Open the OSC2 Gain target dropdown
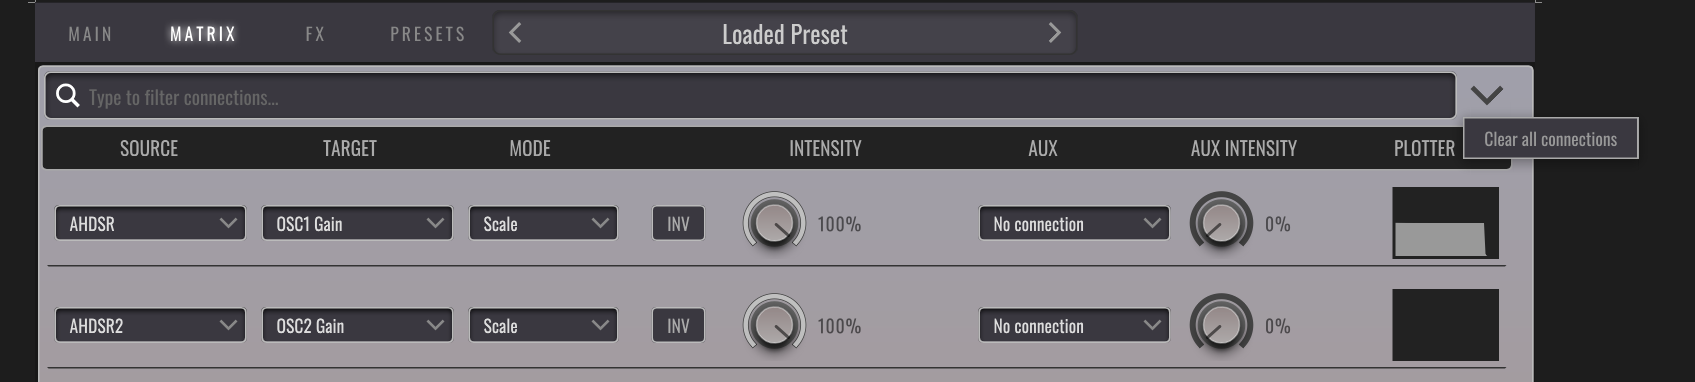The height and width of the screenshot is (382, 1695). pyautogui.click(x=357, y=325)
